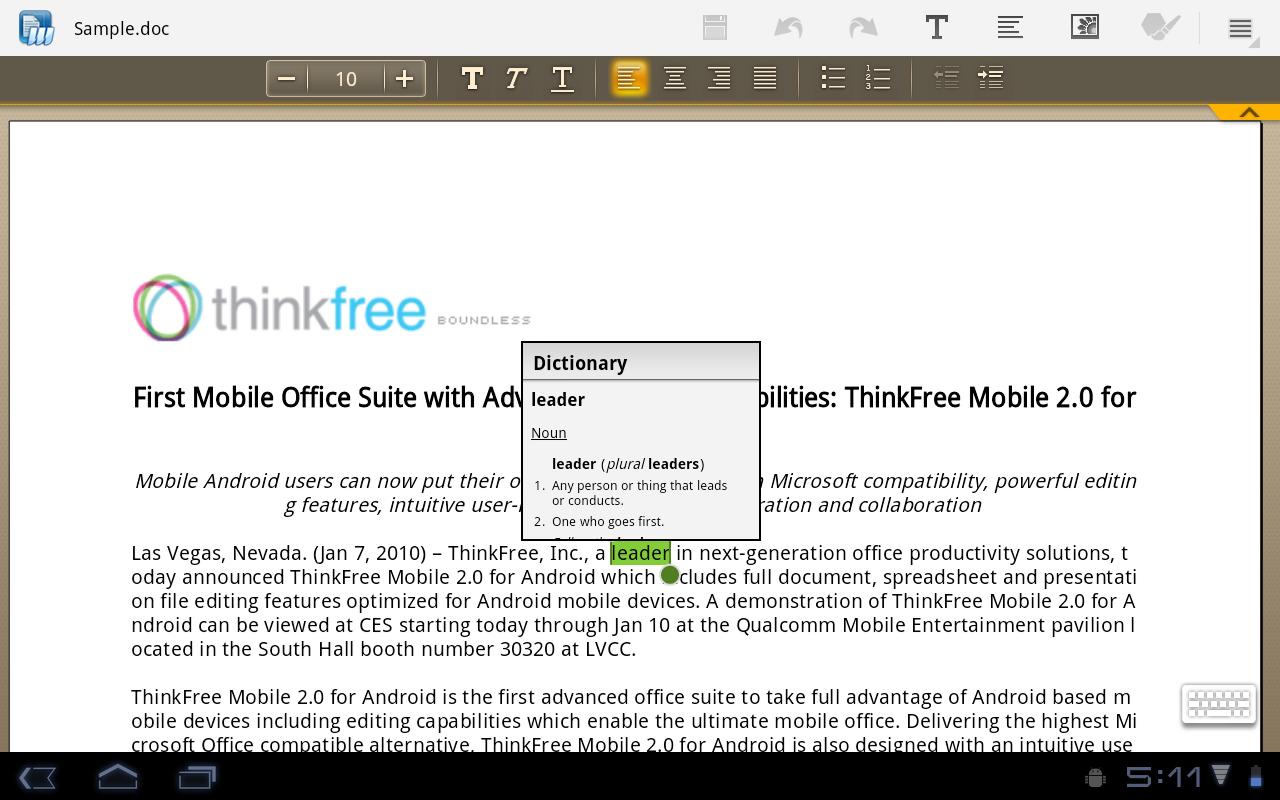Open the text formatting toolbar
Viewport: 1280px width, 800px height.
(x=937, y=27)
